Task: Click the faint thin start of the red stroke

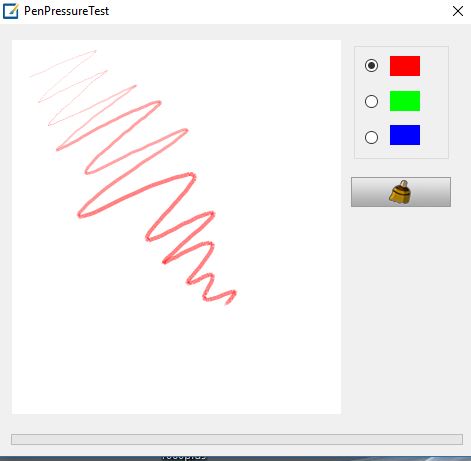Action: point(32,76)
